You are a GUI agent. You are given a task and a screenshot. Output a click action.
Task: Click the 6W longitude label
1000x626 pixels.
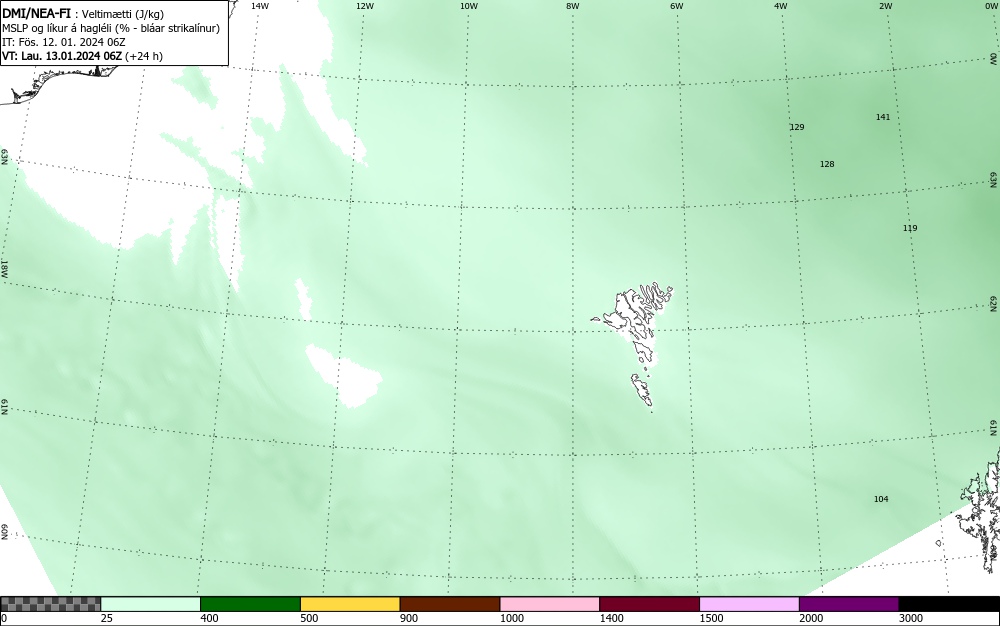[677, 6]
